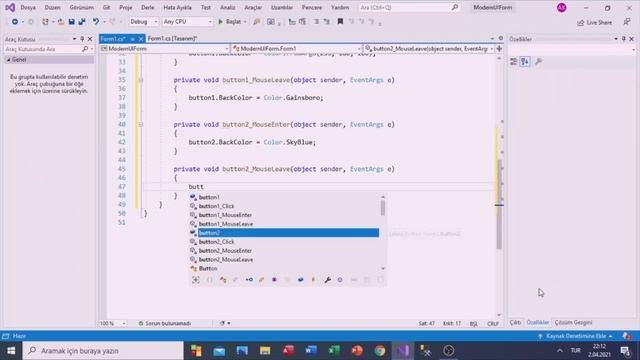Viewport: 640px width, 360px height.
Task: Undo the last edit using toolbar arrow
Action: [96, 22]
